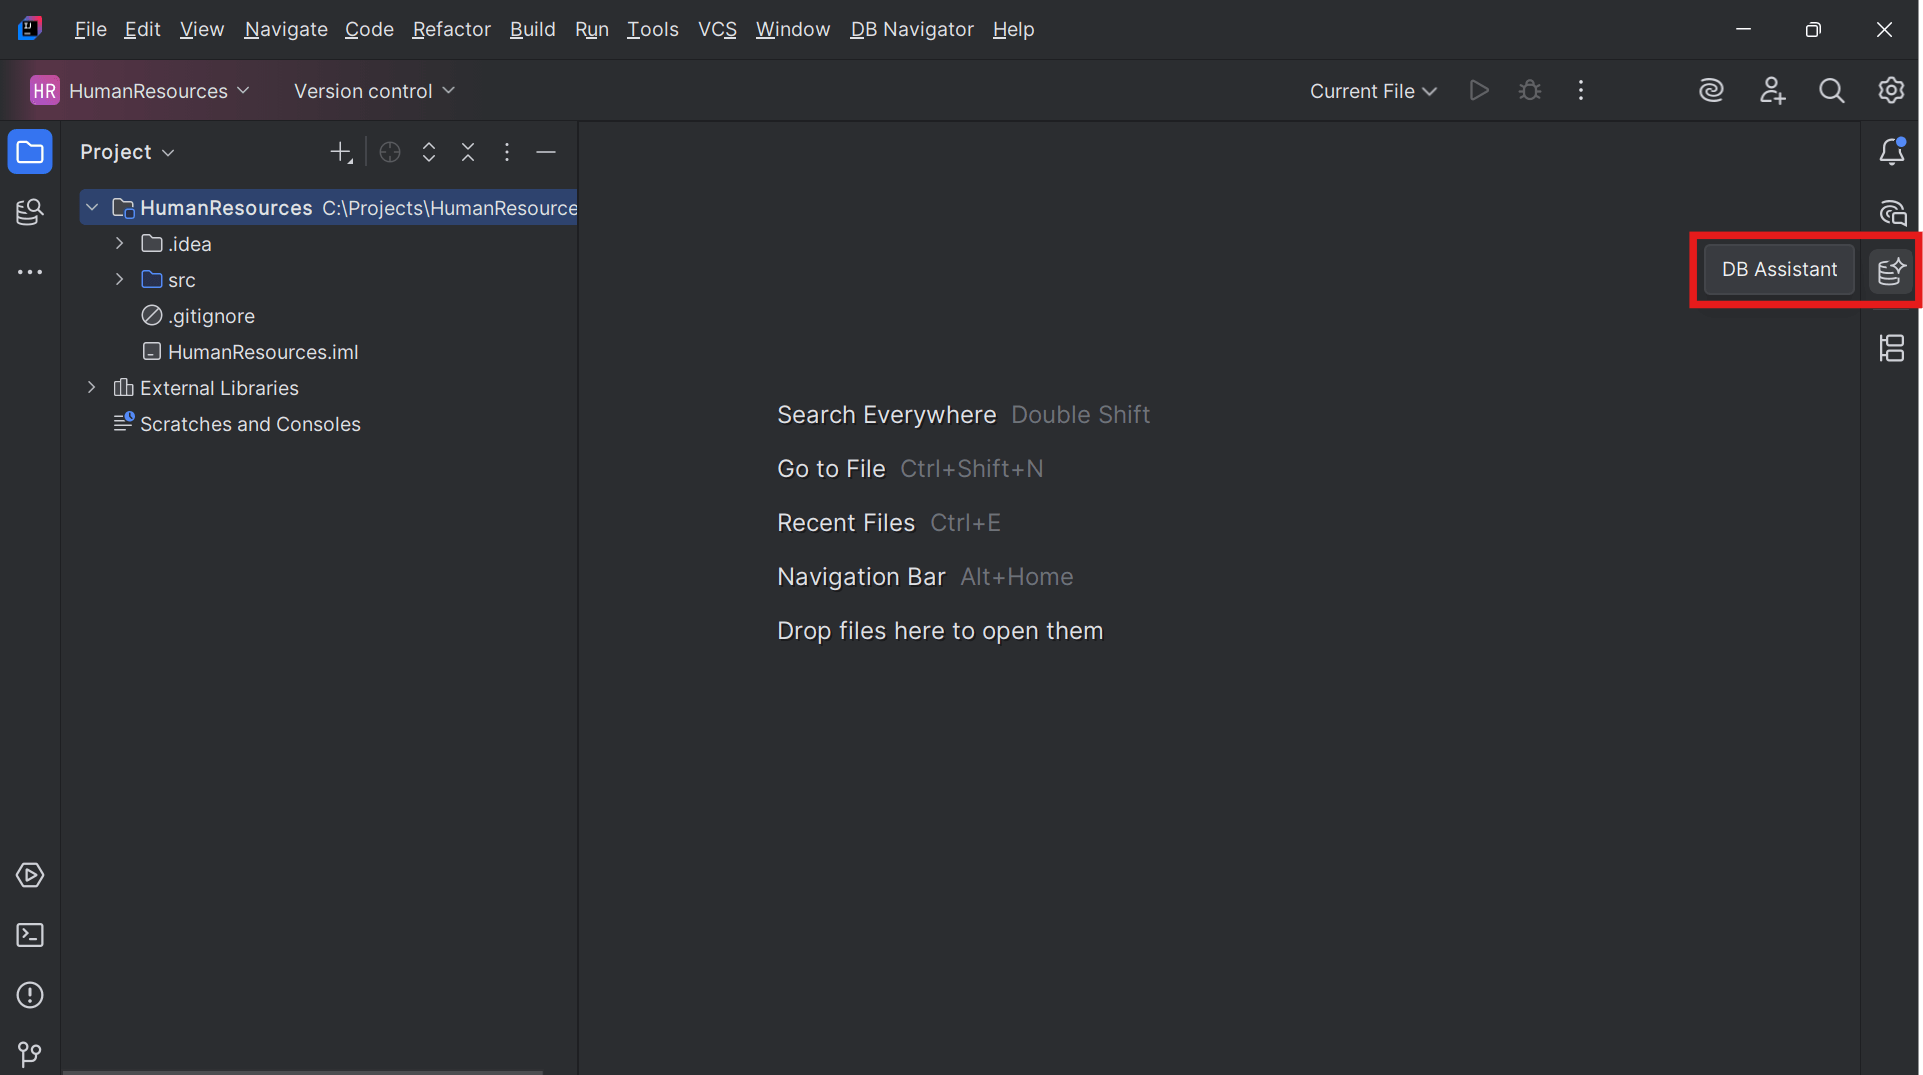The image size is (1923, 1075).
Task: Open Search Everywhere magnifier icon
Action: [x=1831, y=90]
